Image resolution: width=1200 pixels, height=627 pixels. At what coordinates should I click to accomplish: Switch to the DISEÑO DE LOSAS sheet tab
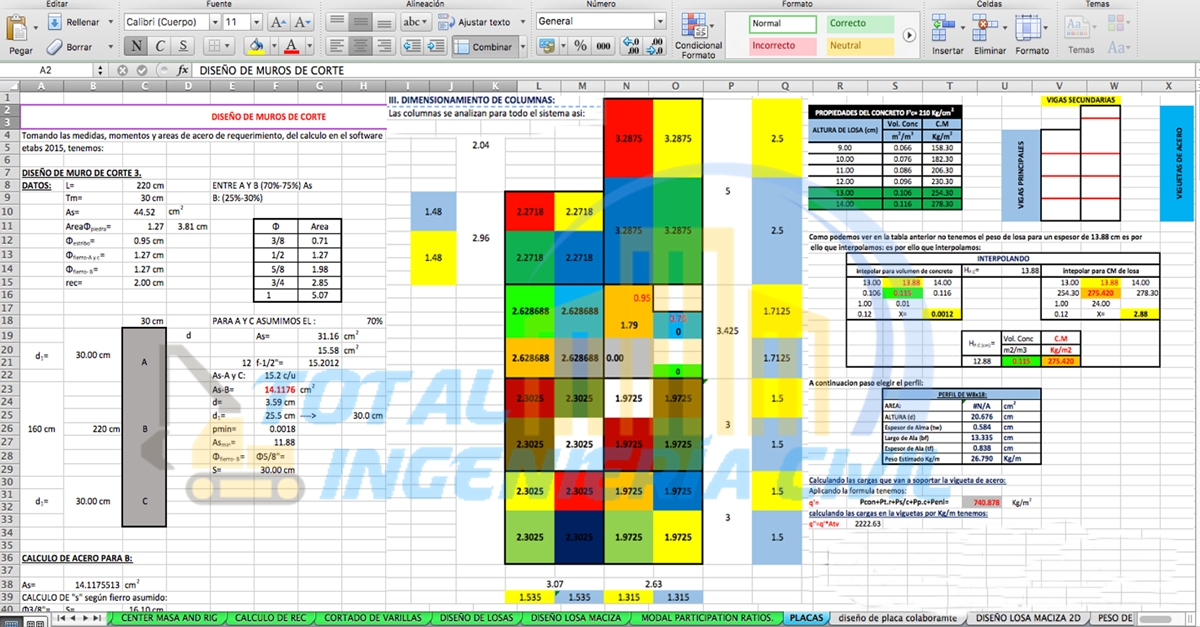click(x=475, y=618)
